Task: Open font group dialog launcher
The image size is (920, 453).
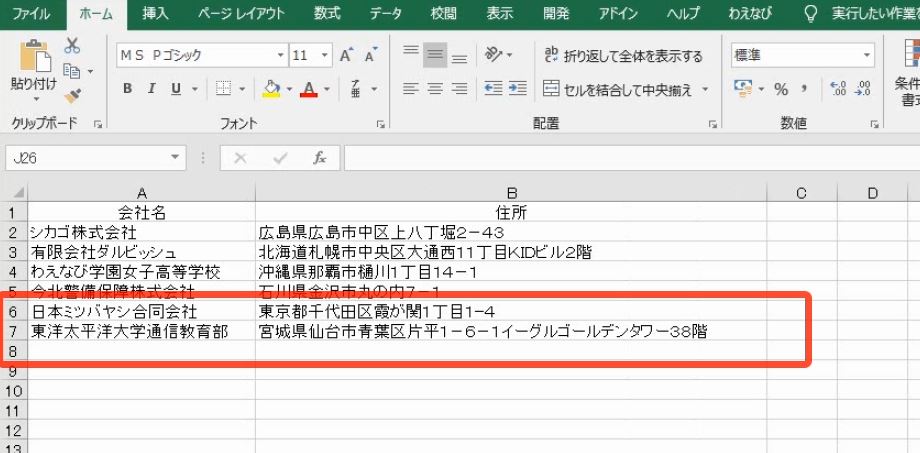Action: tap(381, 124)
